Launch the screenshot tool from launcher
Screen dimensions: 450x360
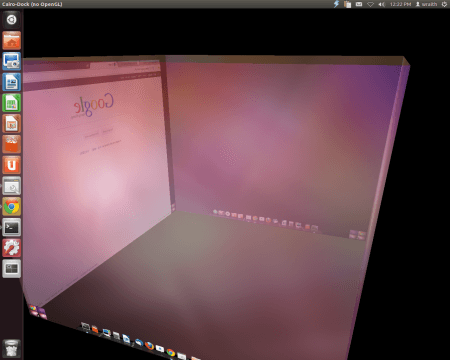12,61
